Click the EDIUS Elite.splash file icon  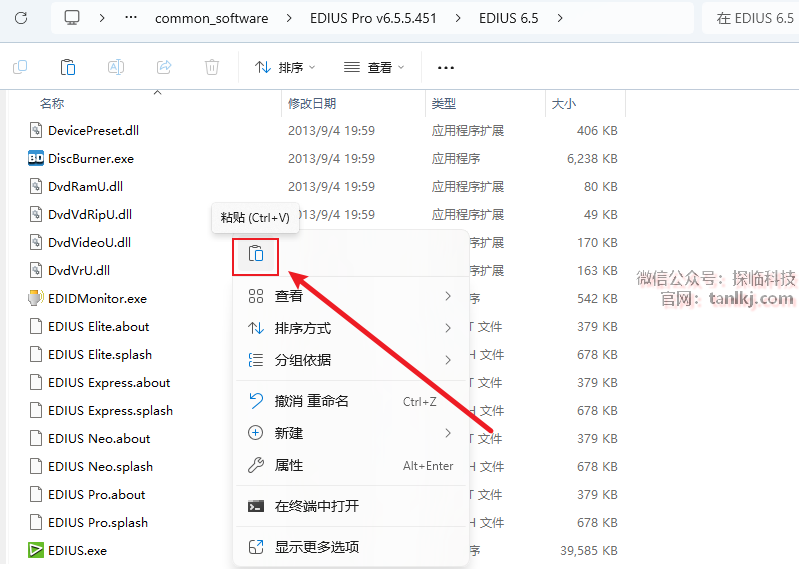coord(36,354)
